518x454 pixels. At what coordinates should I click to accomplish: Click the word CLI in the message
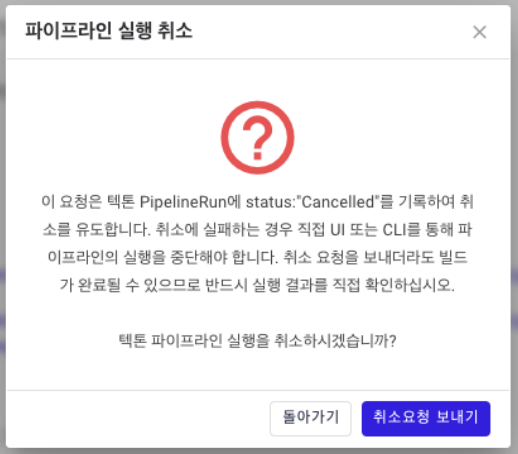395,230
